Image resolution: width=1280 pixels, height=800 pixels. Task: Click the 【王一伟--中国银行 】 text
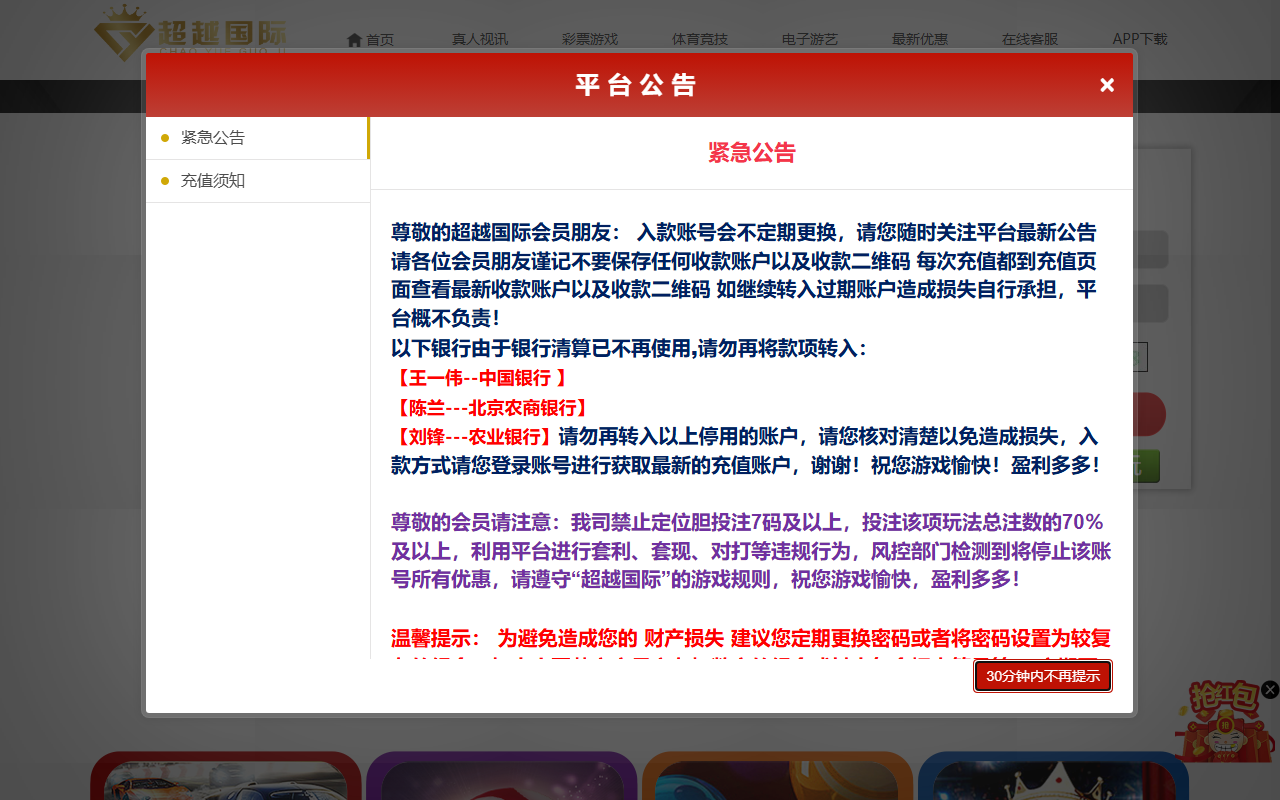[481, 378]
